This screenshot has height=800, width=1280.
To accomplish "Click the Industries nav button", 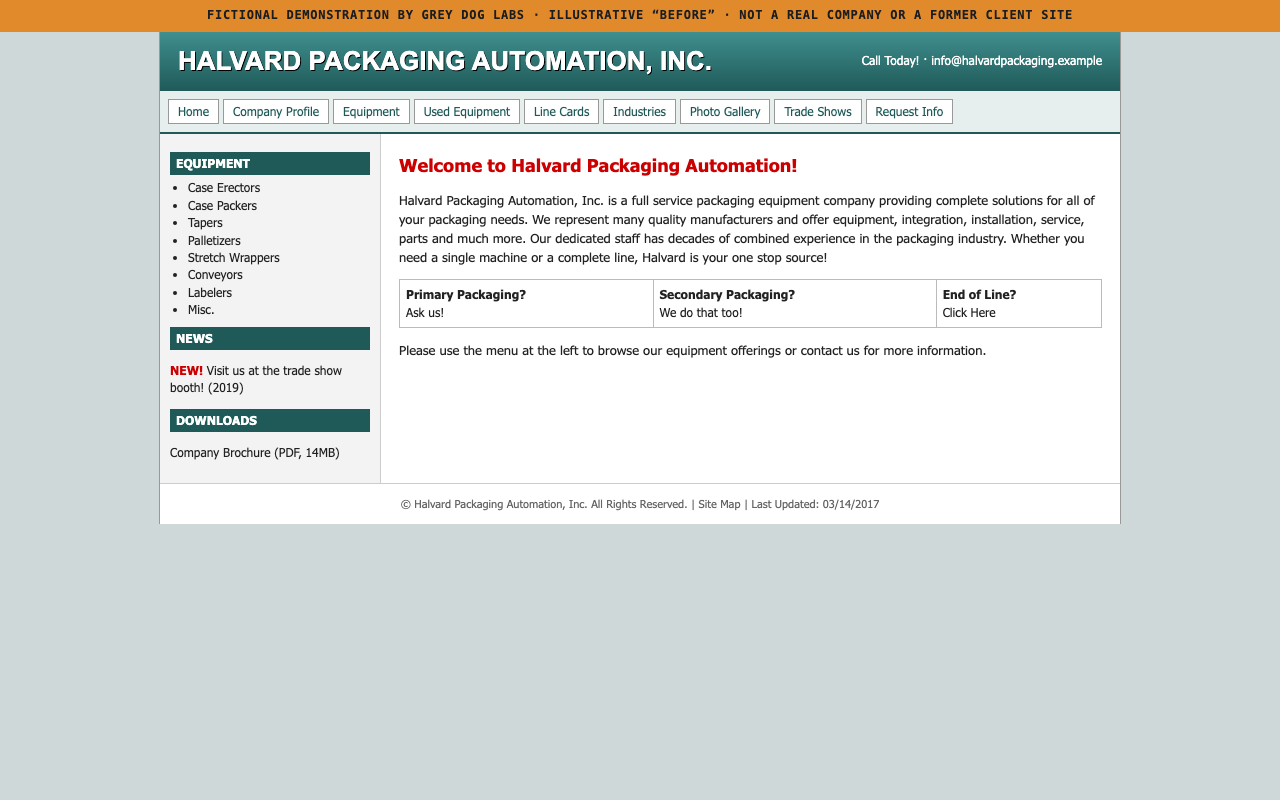I will click(x=639, y=112).
